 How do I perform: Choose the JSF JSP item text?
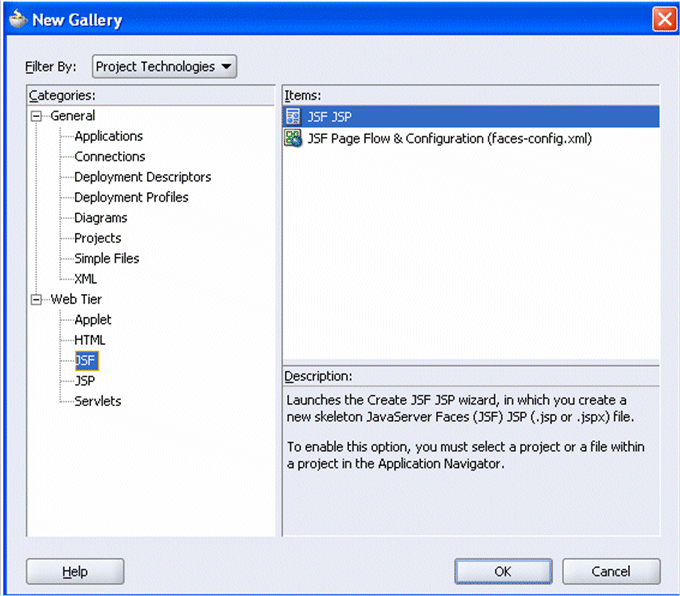330,117
